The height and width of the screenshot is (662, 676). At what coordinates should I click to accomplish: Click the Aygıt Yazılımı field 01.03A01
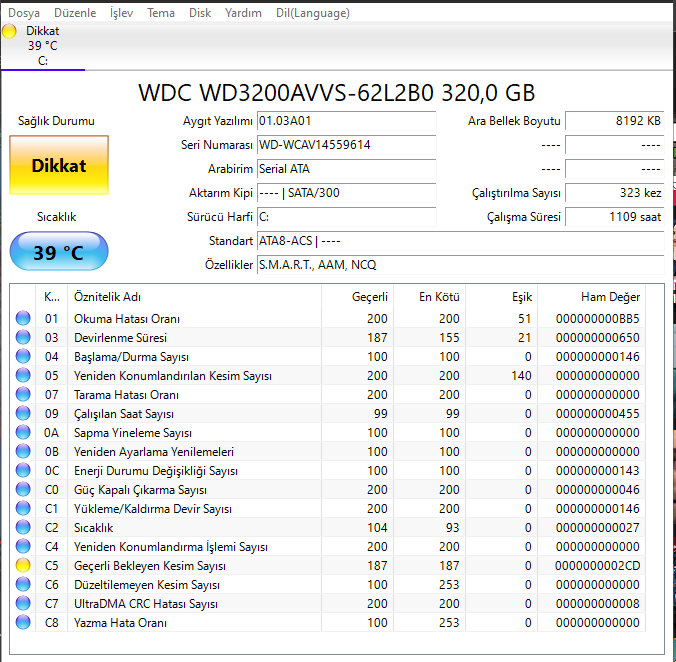pyautogui.click(x=347, y=121)
